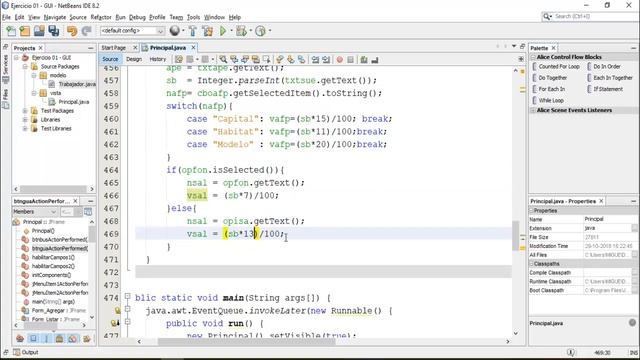The width and height of the screenshot is (640, 360).
Task: Click the Undo toolbar icon
Action: pyautogui.click(x=72, y=31)
